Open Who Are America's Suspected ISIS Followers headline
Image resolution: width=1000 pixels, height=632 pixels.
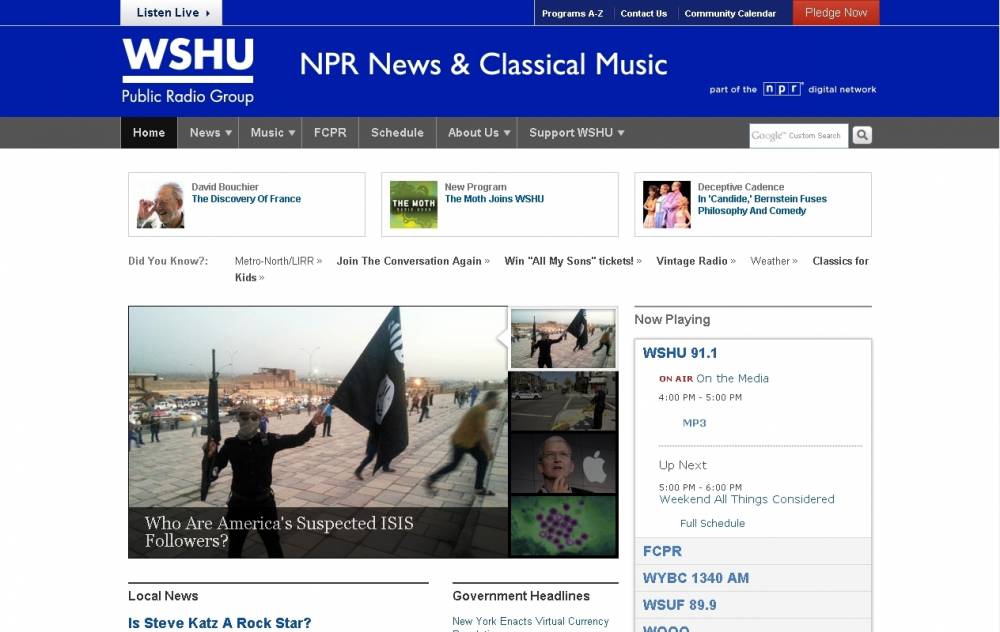point(279,532)
